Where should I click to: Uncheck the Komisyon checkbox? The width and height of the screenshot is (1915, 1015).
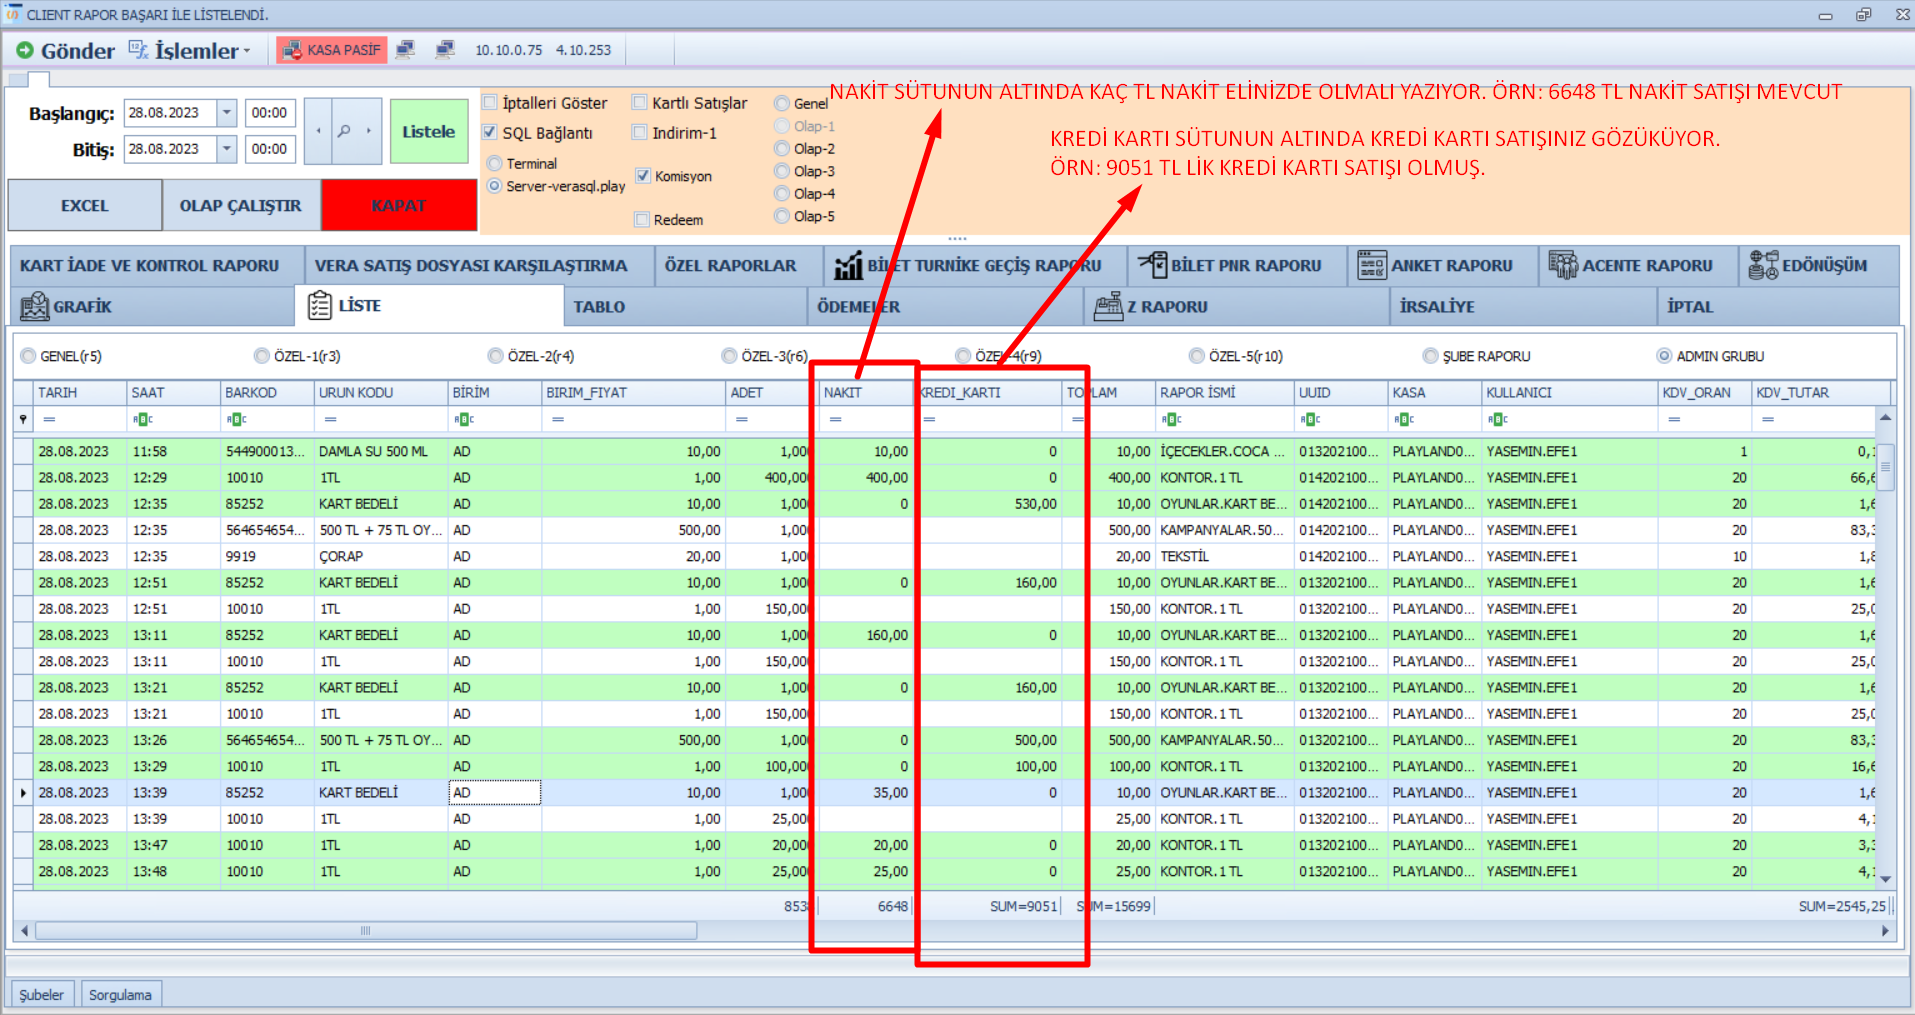(x=643, y=176)
